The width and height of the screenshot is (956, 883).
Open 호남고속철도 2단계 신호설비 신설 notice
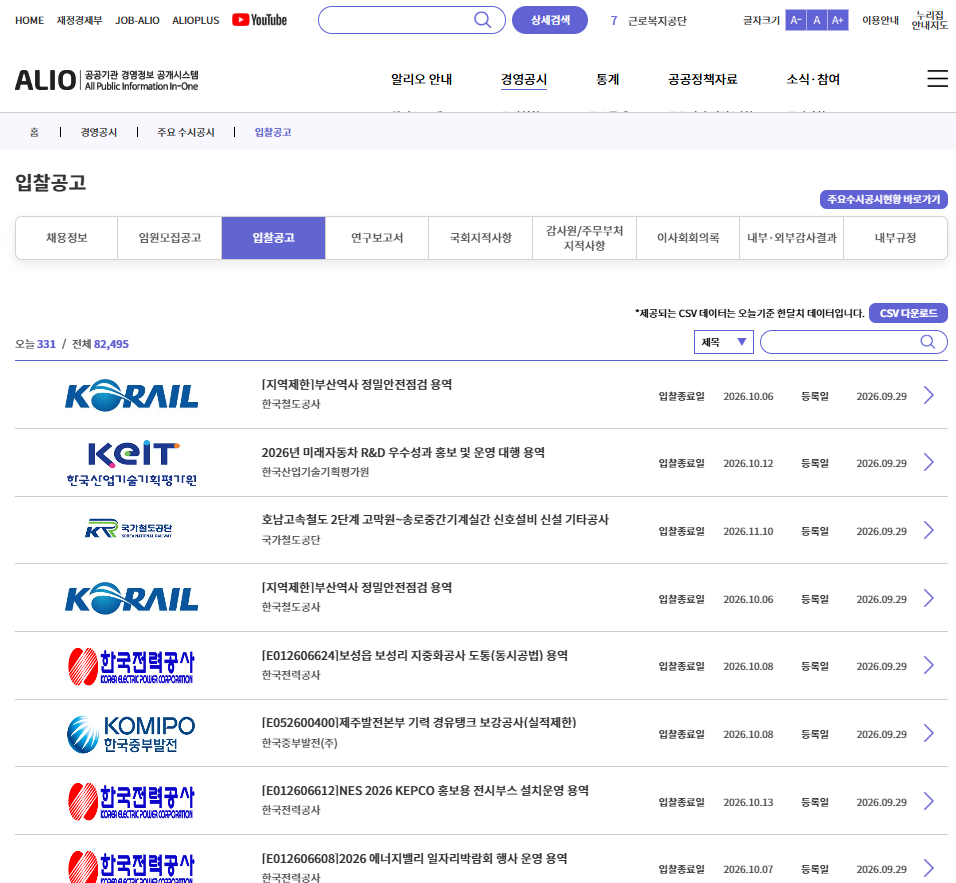(435, 520)
